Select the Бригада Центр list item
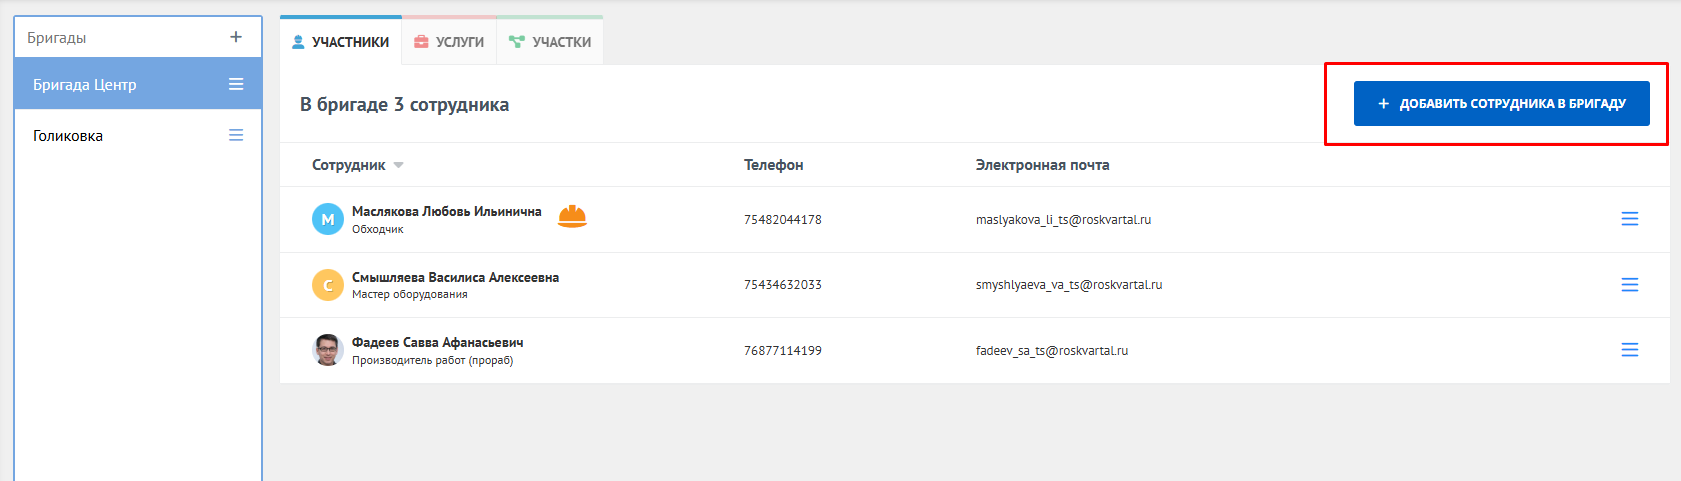The width and height of the screenshot is (1681, 481). (85, 85)
